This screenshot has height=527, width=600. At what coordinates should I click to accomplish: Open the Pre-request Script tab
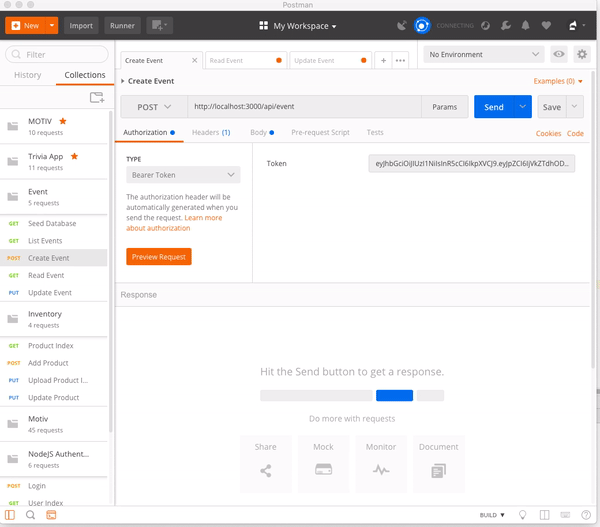point(320,132)
